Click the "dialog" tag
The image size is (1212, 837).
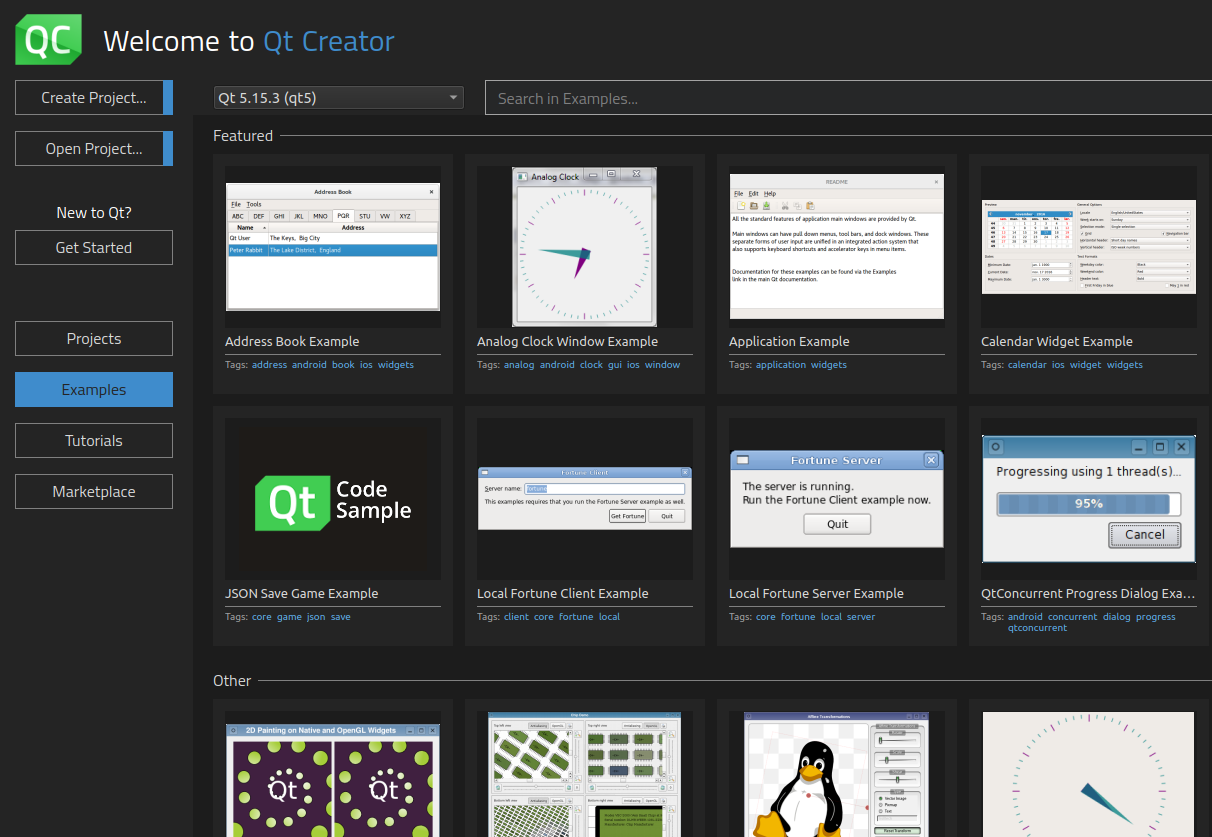[1117, 617]
